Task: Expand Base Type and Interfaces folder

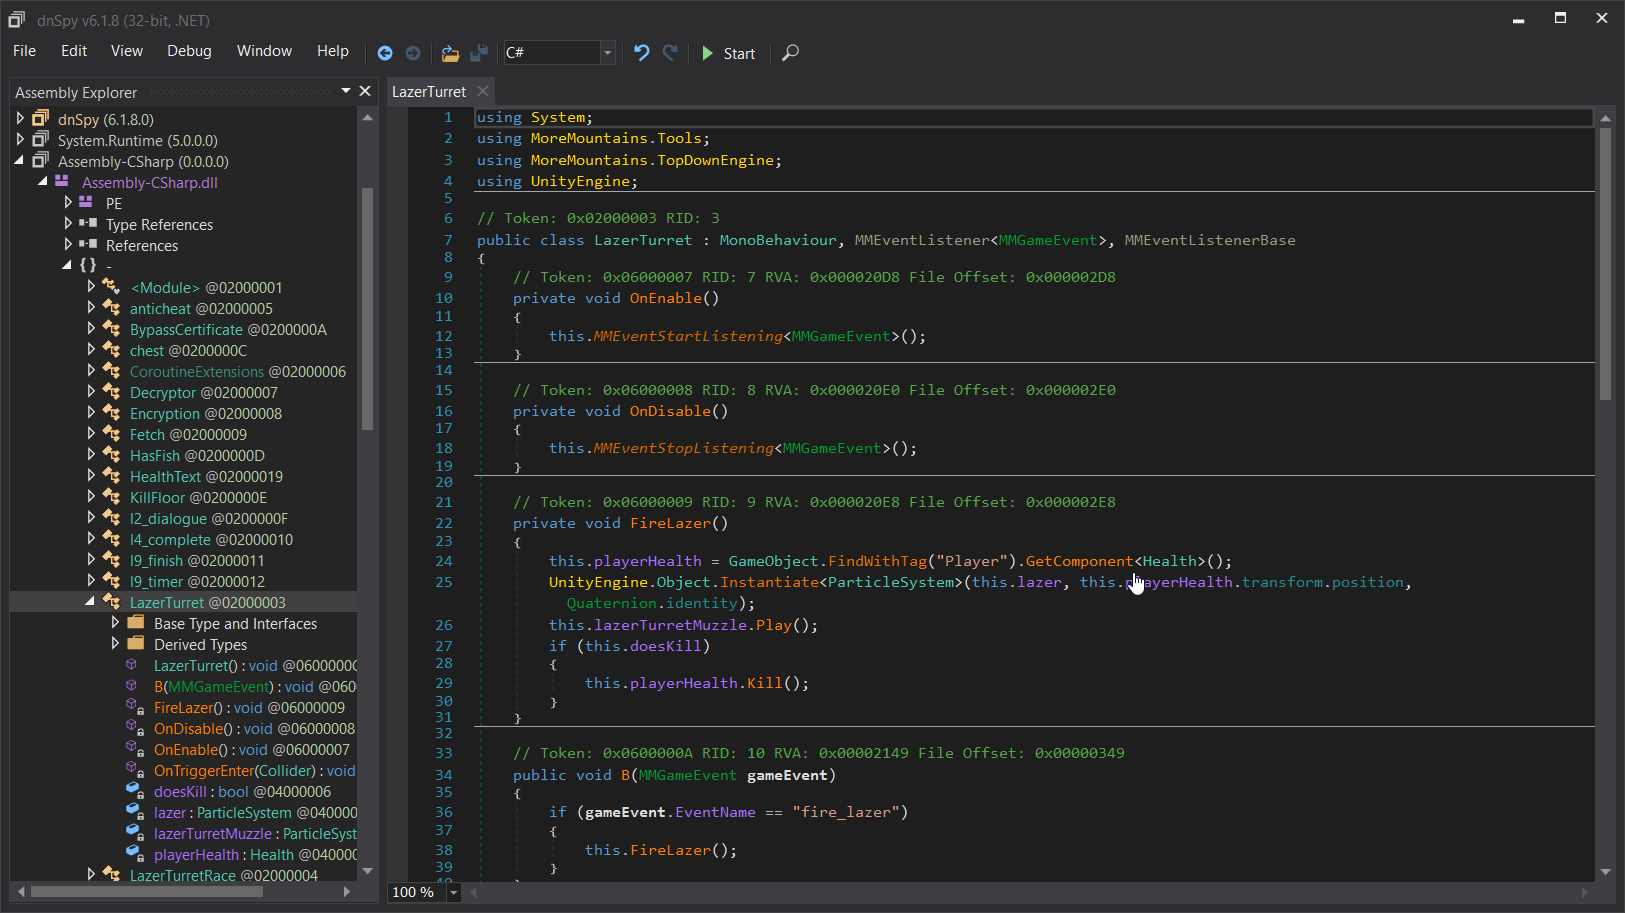Action: pyautogui.click(x=115, y=623)
